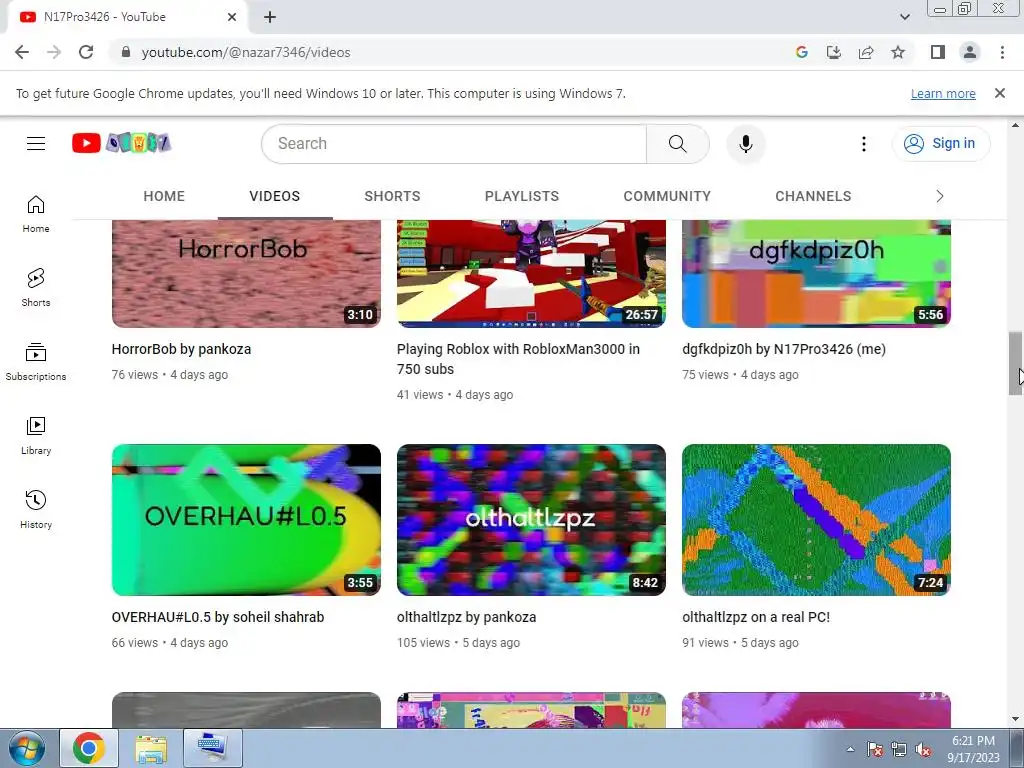Viewport: 1024px width, 768px height.
Task: Open dgfkdpiz0h by N17Pro3426 video title
Action: click(x=784, y=349)
